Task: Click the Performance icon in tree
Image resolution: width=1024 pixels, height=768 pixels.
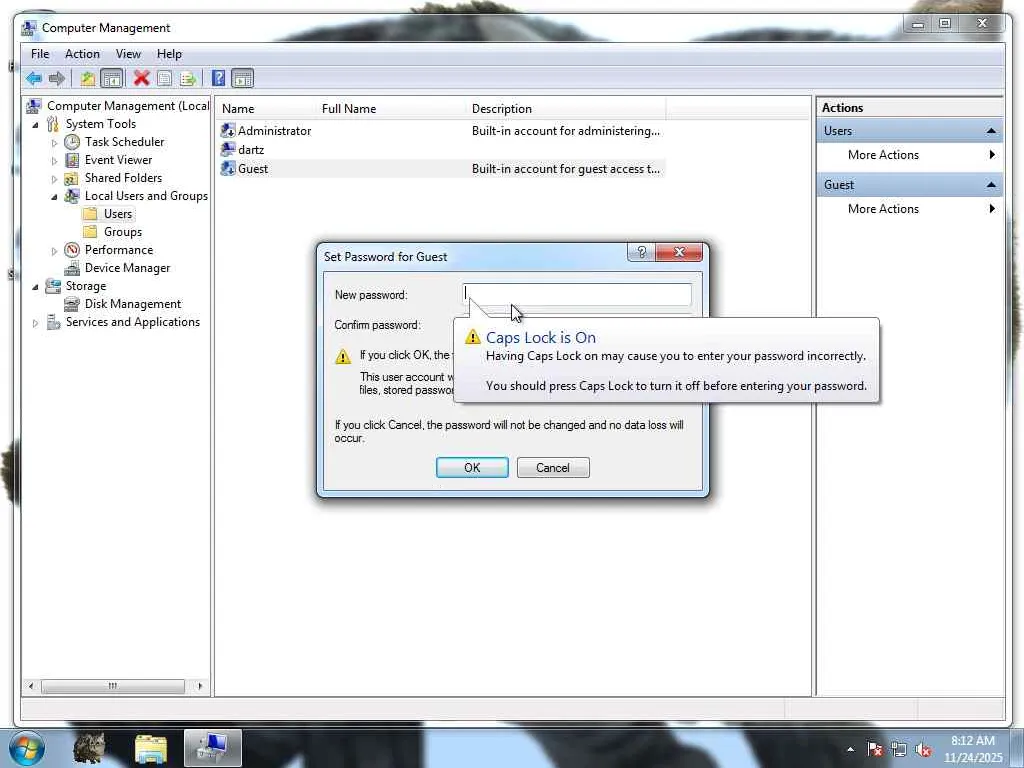Action: click(x=72, y=249)
